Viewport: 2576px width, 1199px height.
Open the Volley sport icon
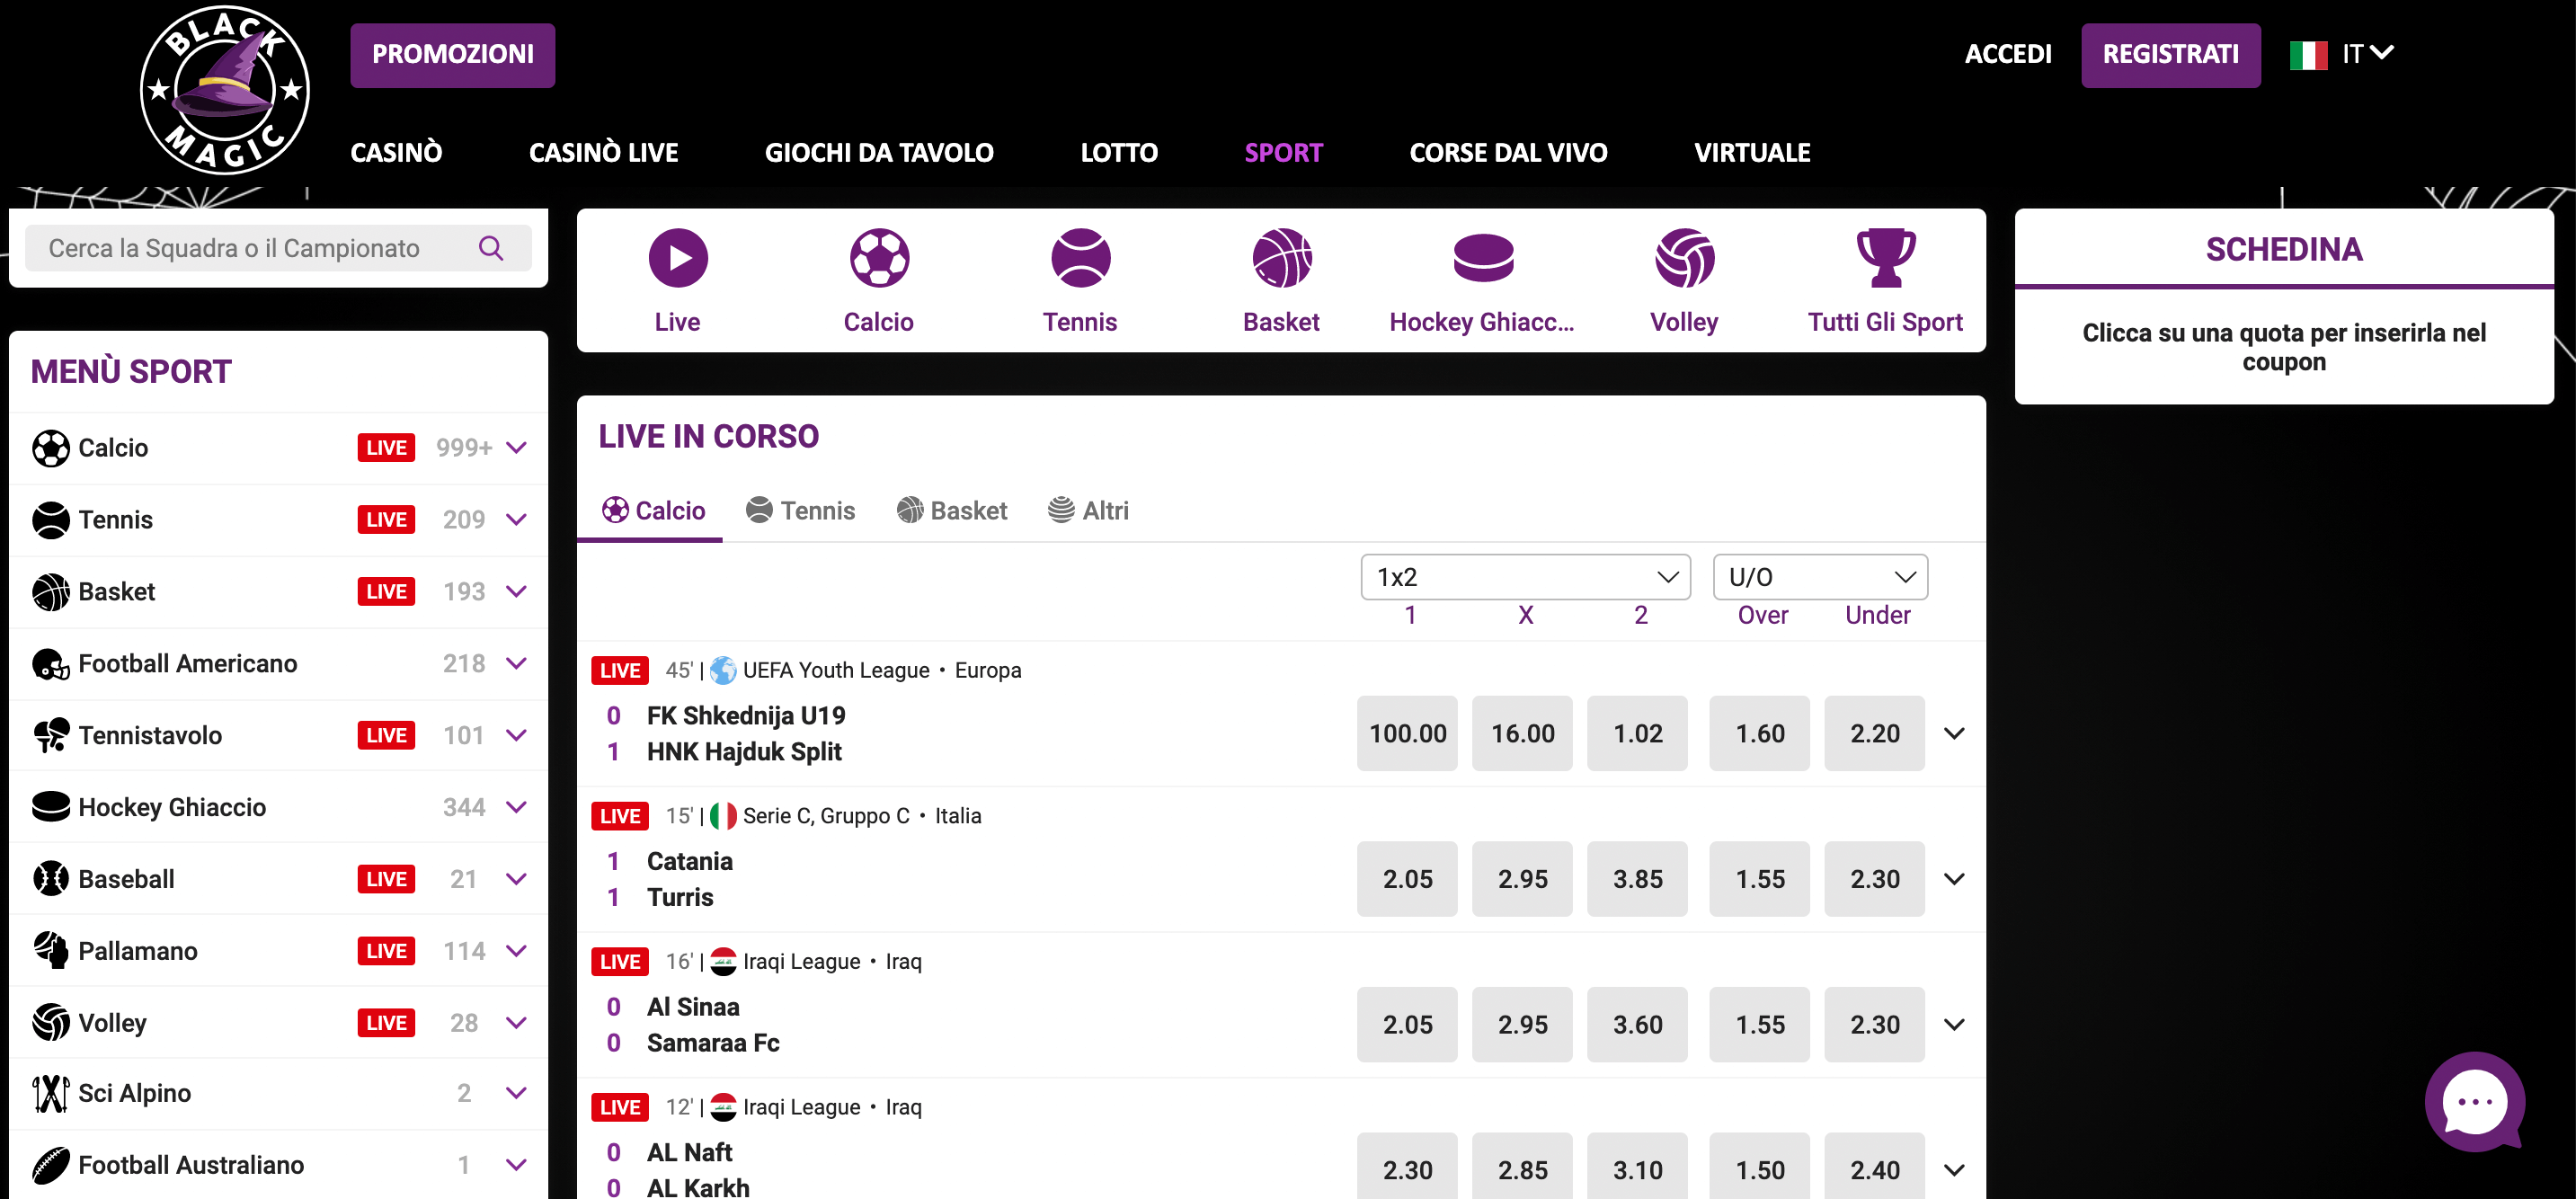pyautogui.click(x=1684, y=258)
